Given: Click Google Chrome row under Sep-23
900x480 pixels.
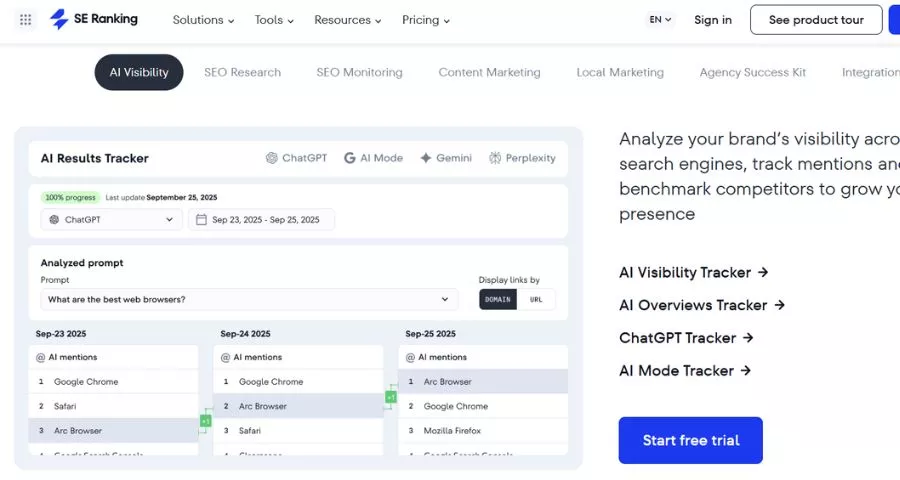Looking at the screenshot, I should pos(114,381).
